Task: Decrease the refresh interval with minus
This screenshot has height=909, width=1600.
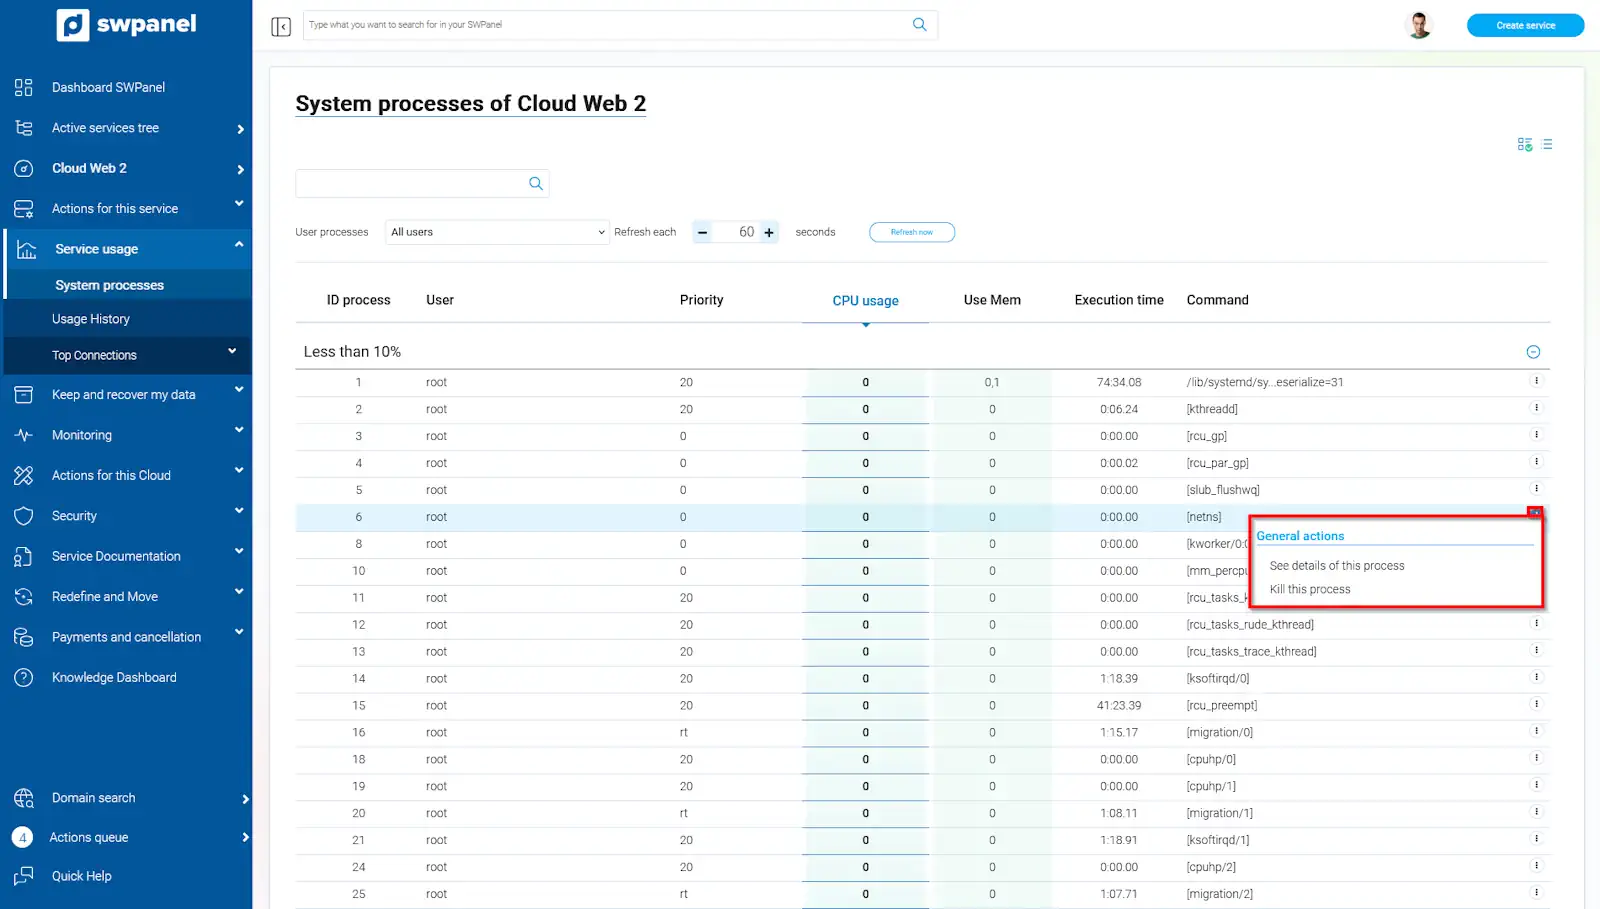Action: pyautogui.click(x=702, y=232)
